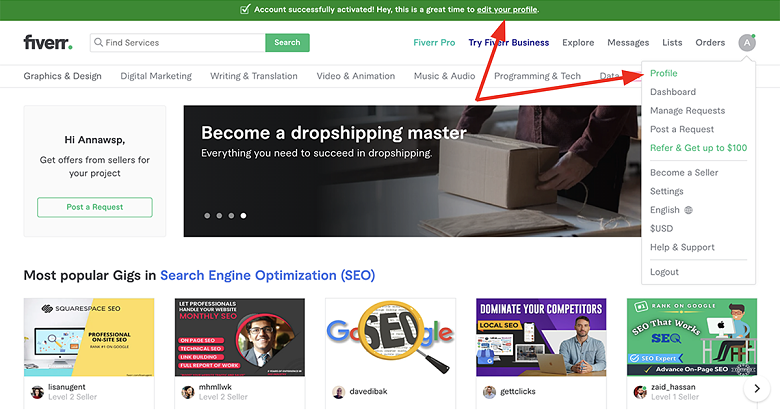780x410 pixels.
Task: Click zaid_hassan's seller avatar
Action: coord(640,392)
